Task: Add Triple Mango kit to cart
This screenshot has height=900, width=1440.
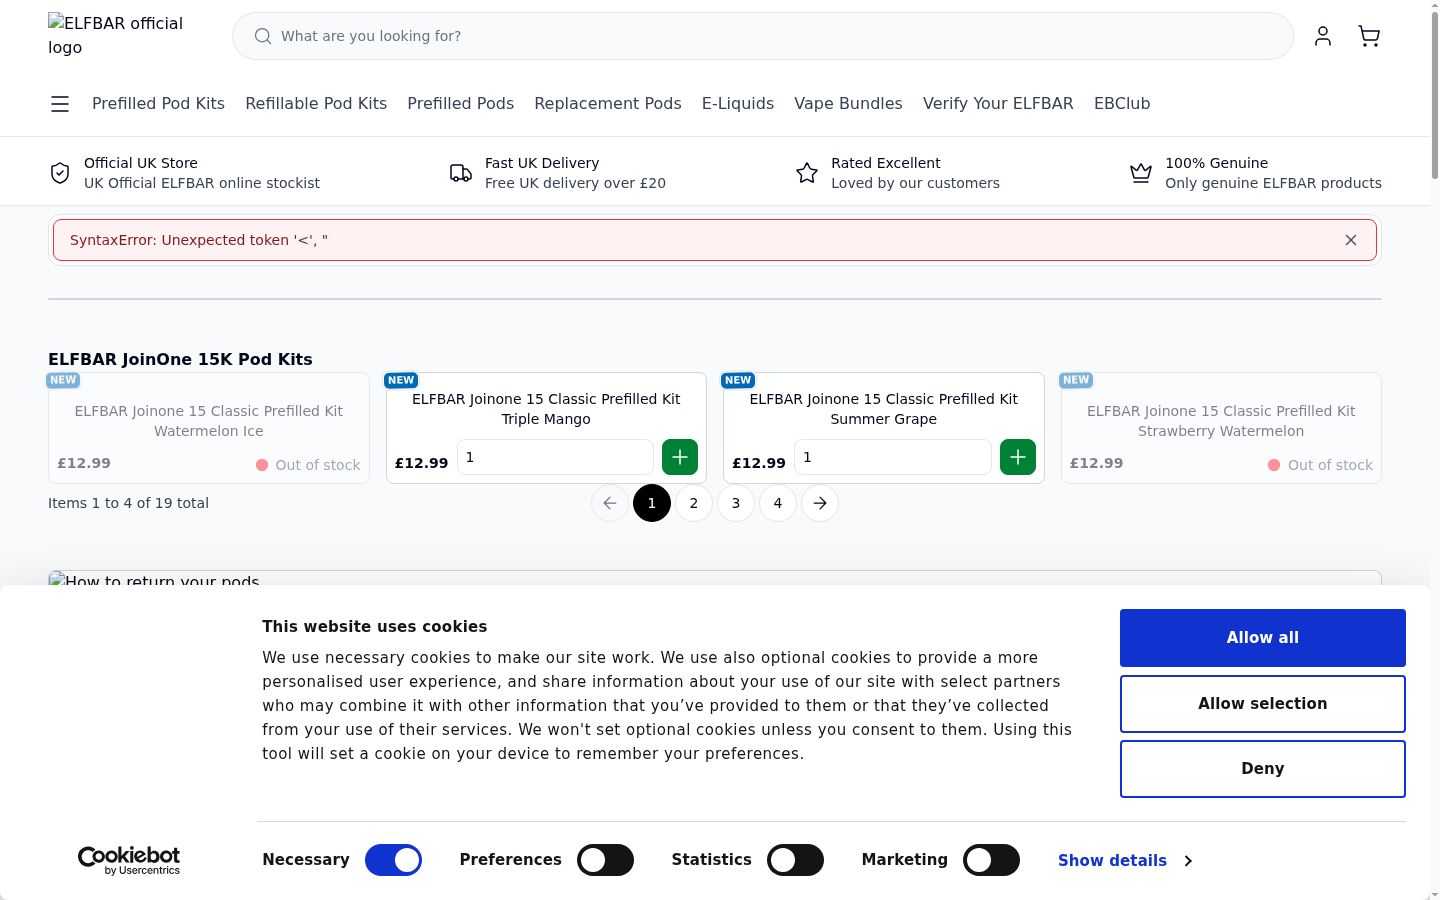Action: point(680,457)
